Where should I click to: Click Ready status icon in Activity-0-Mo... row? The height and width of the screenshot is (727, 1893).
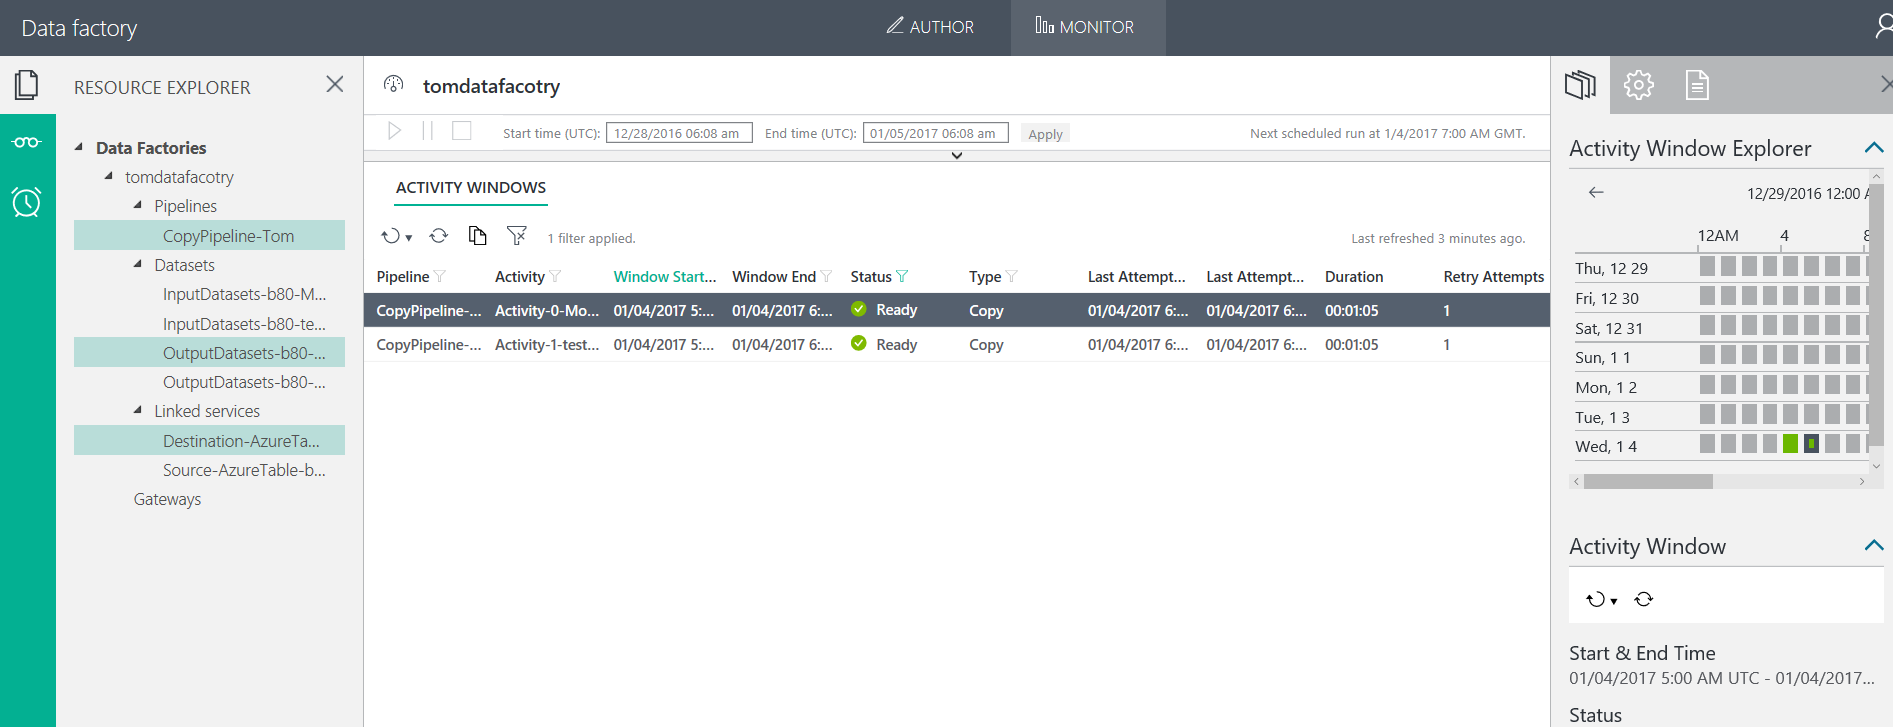coord(859,310)
